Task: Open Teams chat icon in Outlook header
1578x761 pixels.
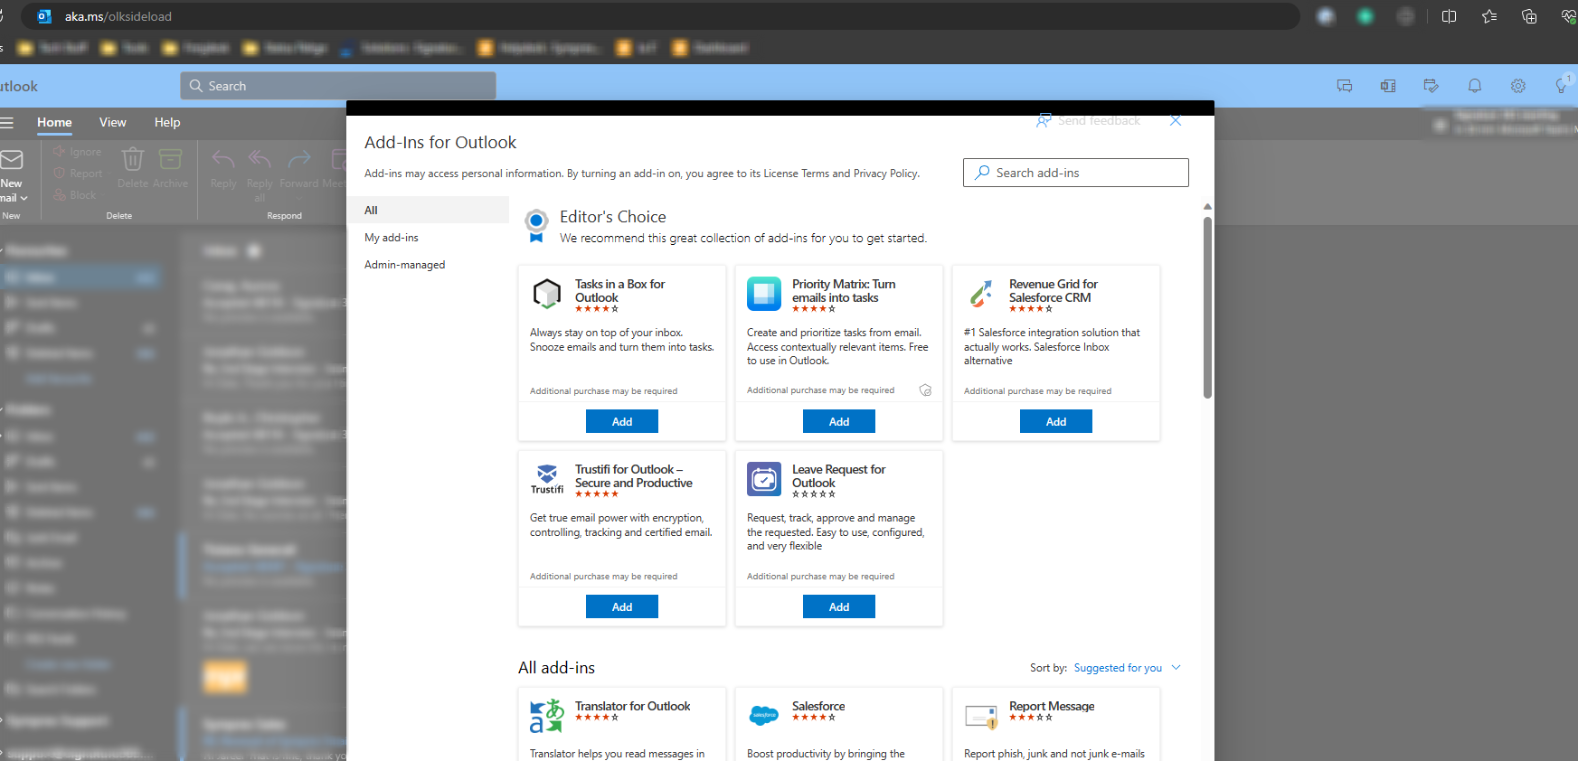Action: (1344, 86)
